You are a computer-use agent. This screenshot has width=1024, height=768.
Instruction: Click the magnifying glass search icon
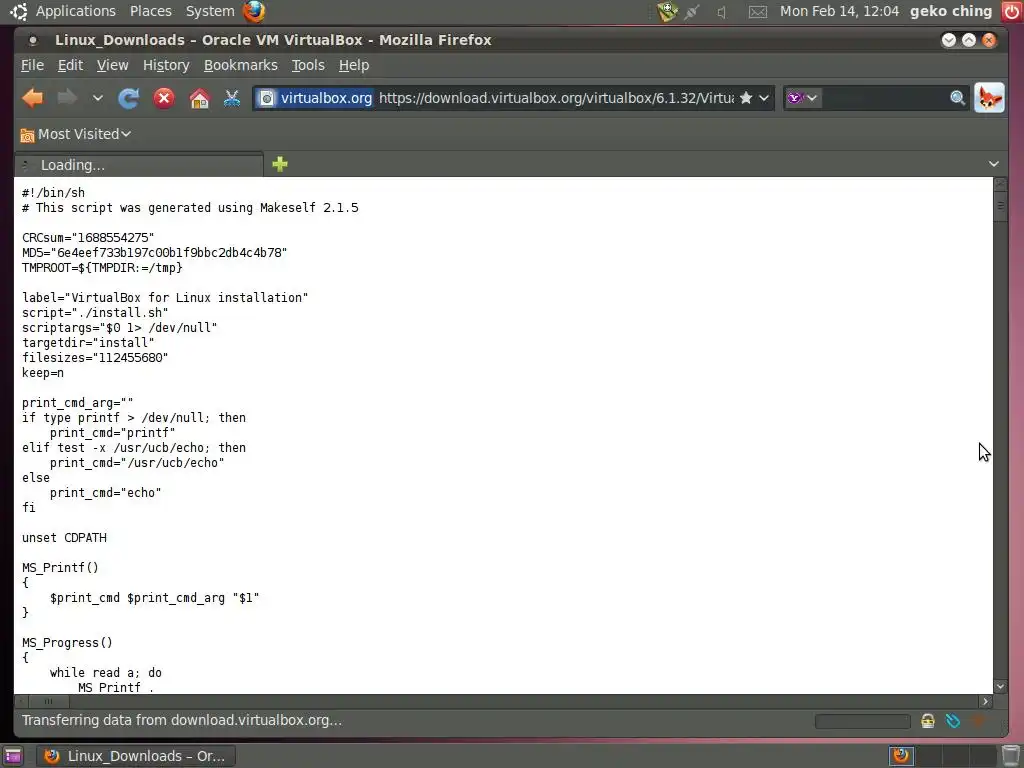[x=957, y=98]
